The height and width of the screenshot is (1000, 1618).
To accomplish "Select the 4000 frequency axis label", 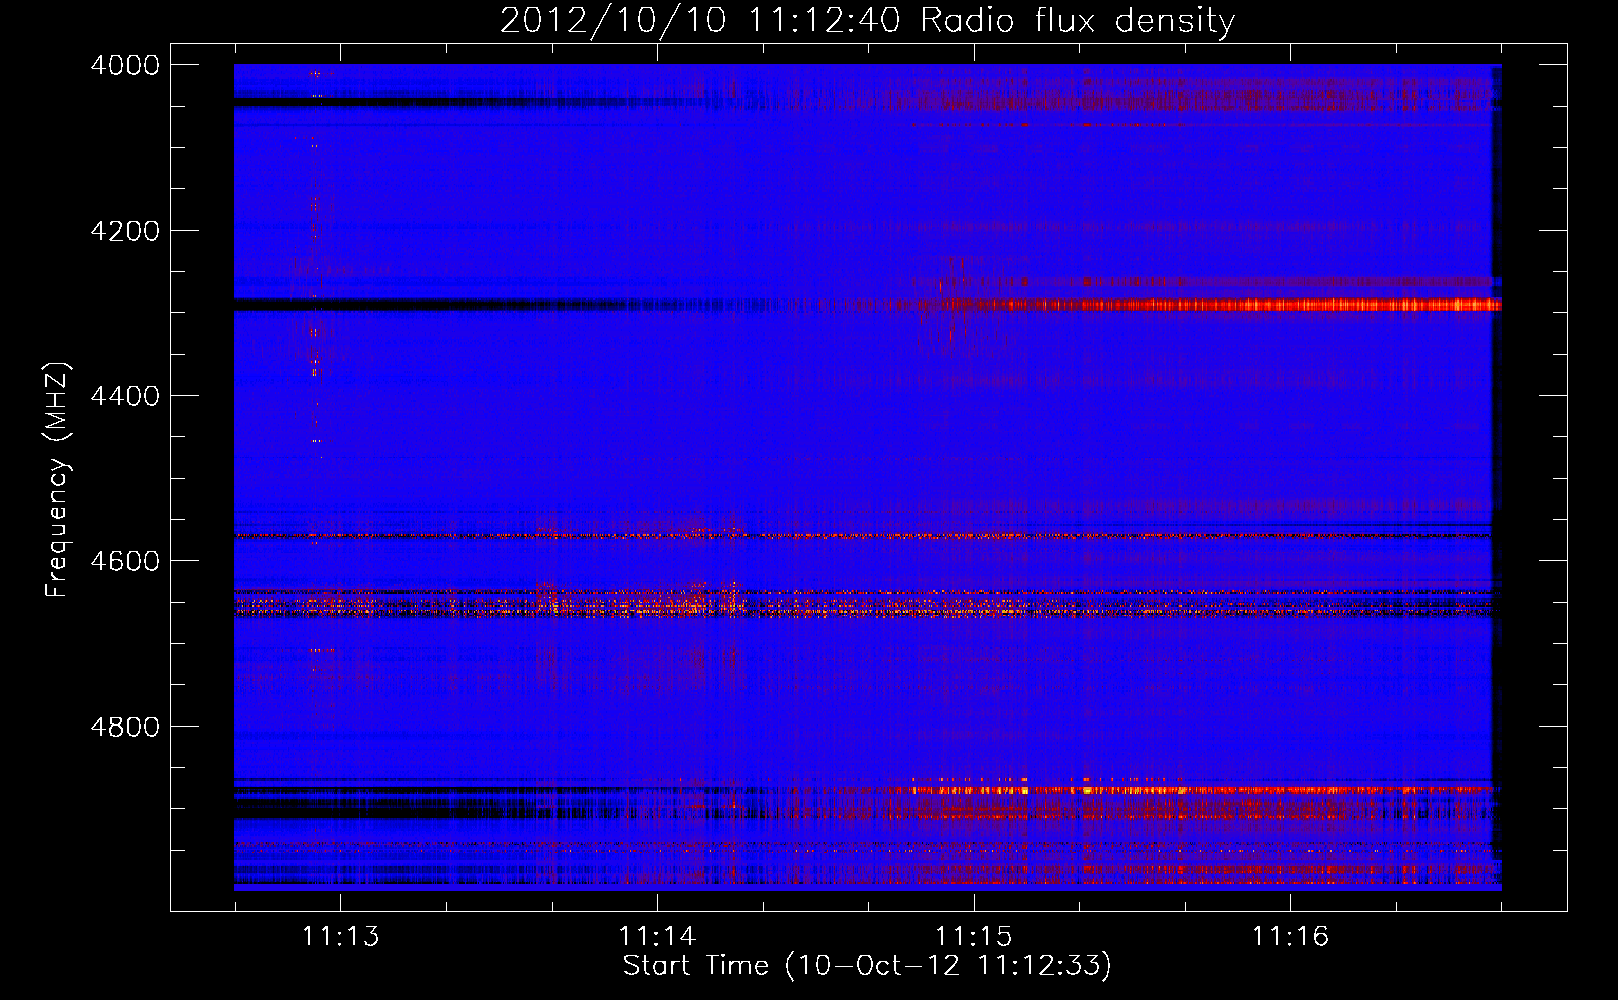I will tap(124, 65).
